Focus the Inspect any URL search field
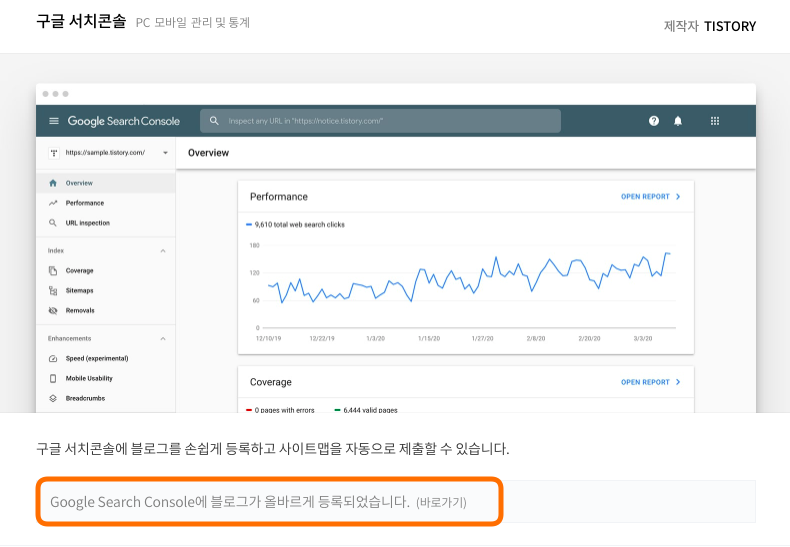The width and height of the screenshot is (790, 547). tap(380, 121)
